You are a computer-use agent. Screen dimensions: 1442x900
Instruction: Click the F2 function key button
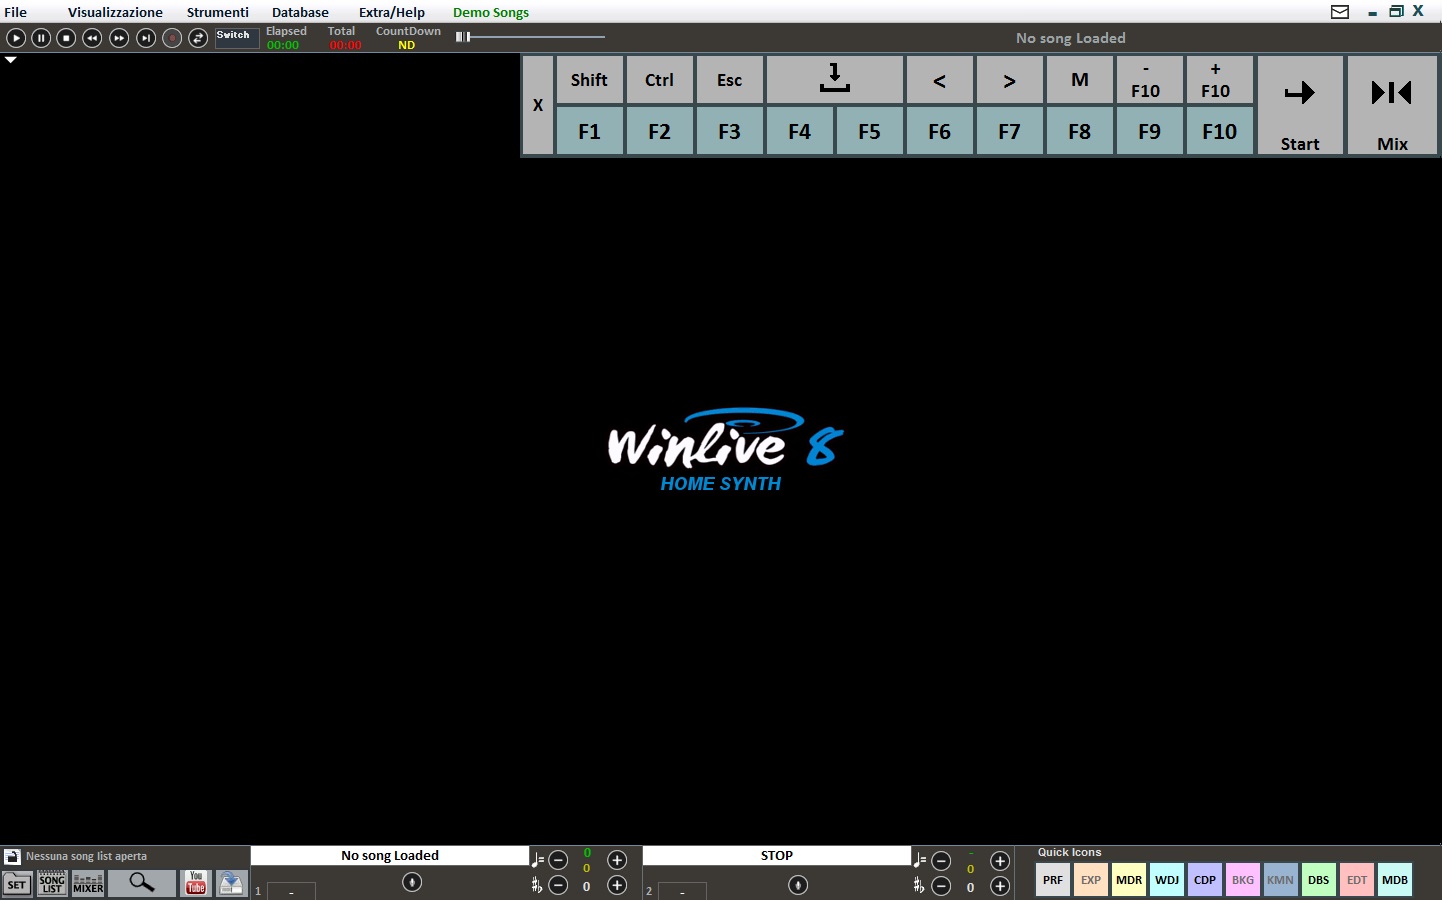659,131
